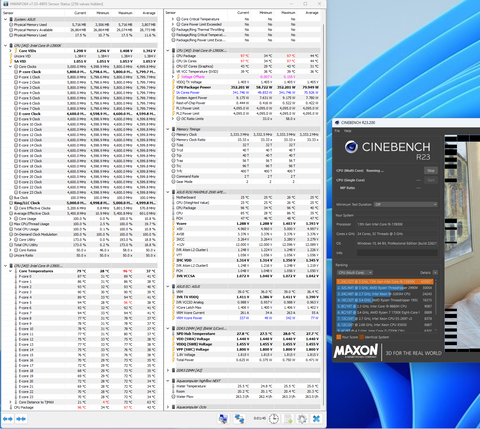The height and width of the screenshot is (429, 480).
Task: Click the Current column header in left pane
Action: [x=80, y=13]
